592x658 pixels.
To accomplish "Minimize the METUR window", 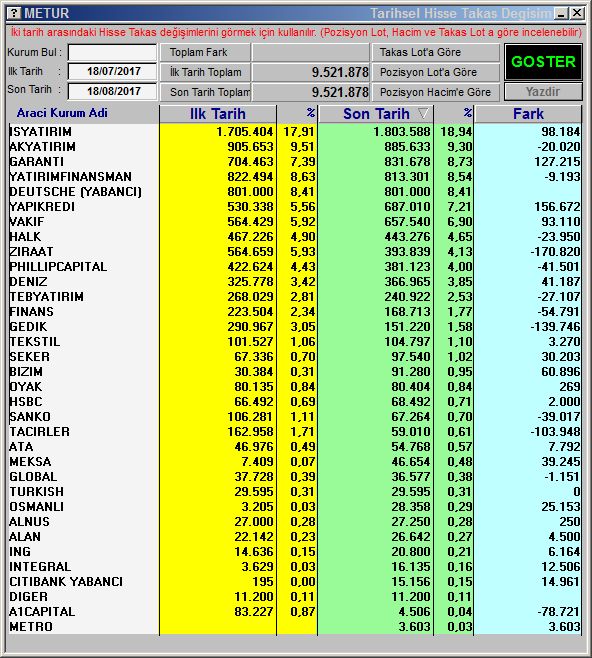I will (561, 13).
